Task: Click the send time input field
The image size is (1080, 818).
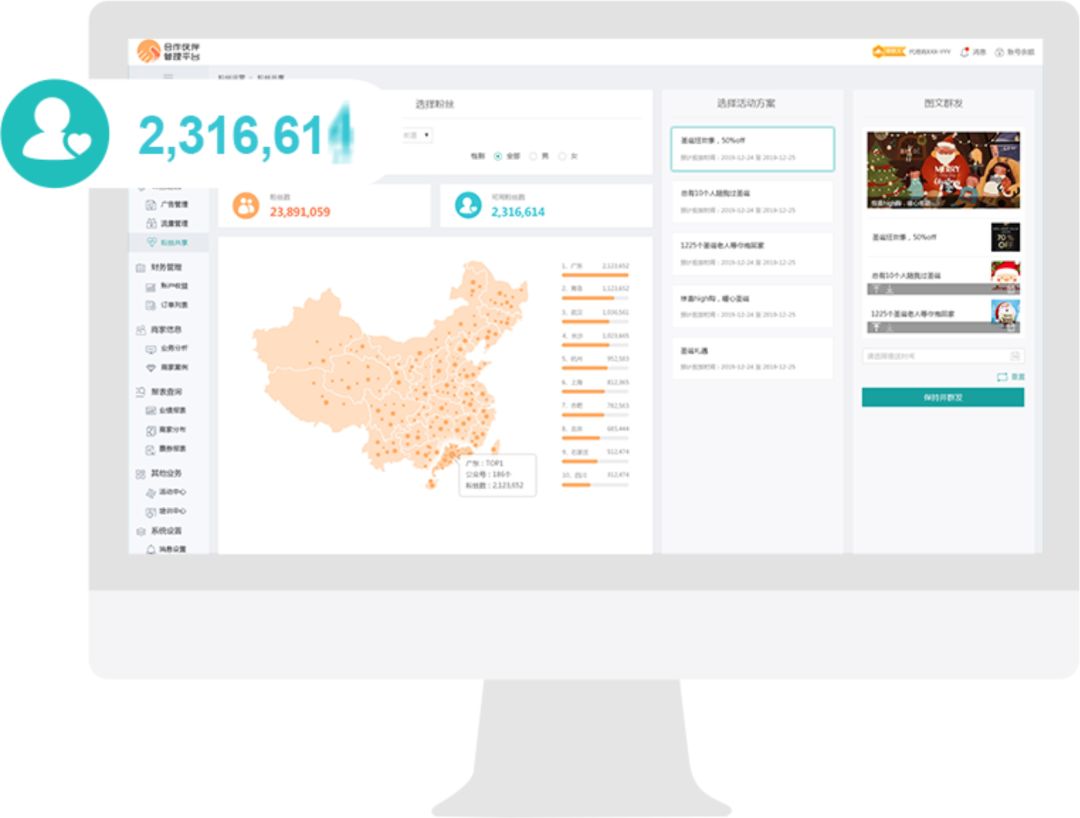Action: point(943,356)
